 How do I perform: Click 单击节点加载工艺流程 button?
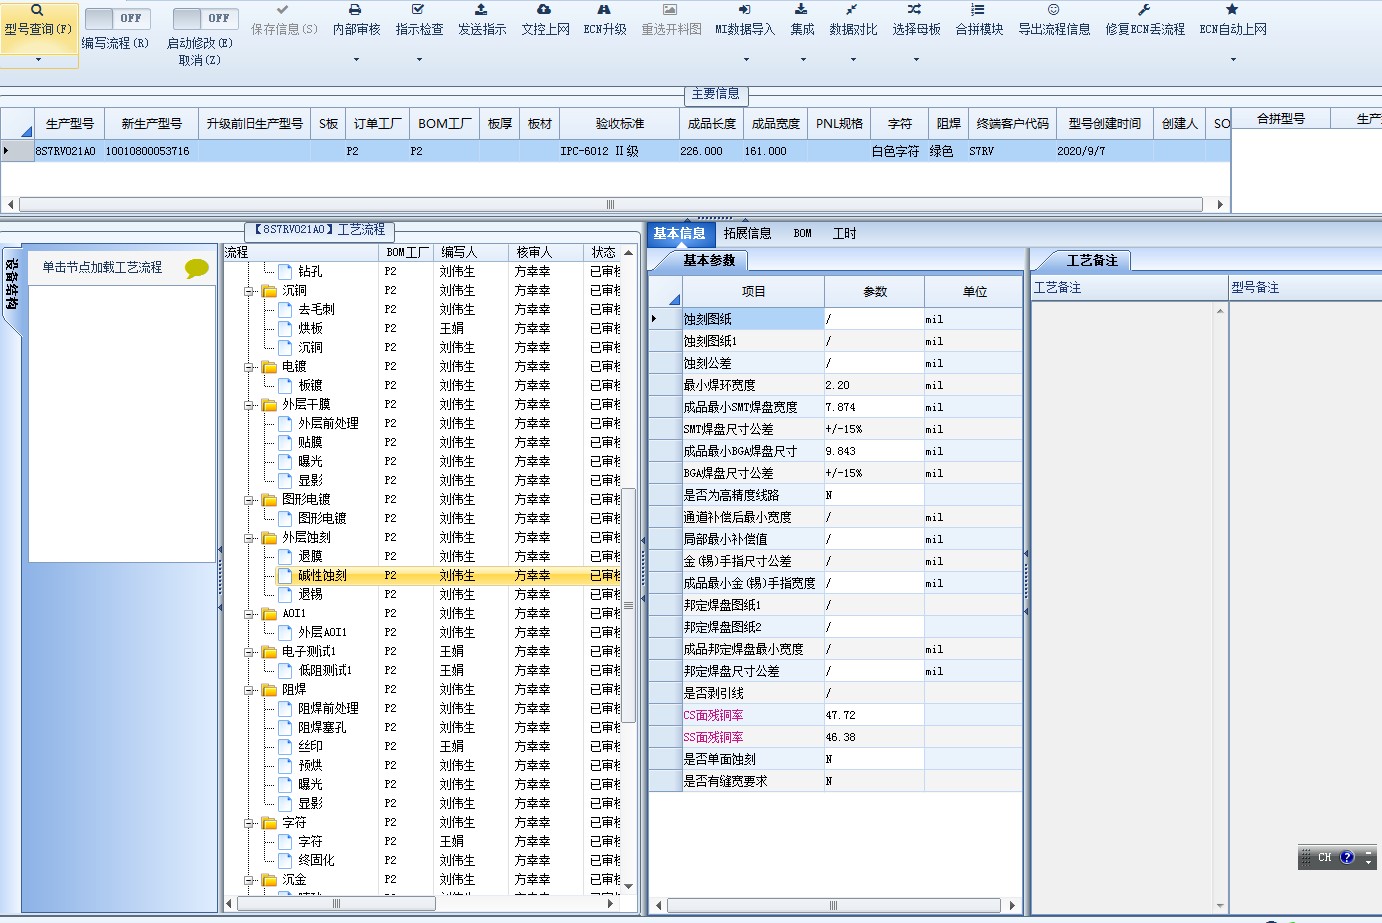point(102,268)
